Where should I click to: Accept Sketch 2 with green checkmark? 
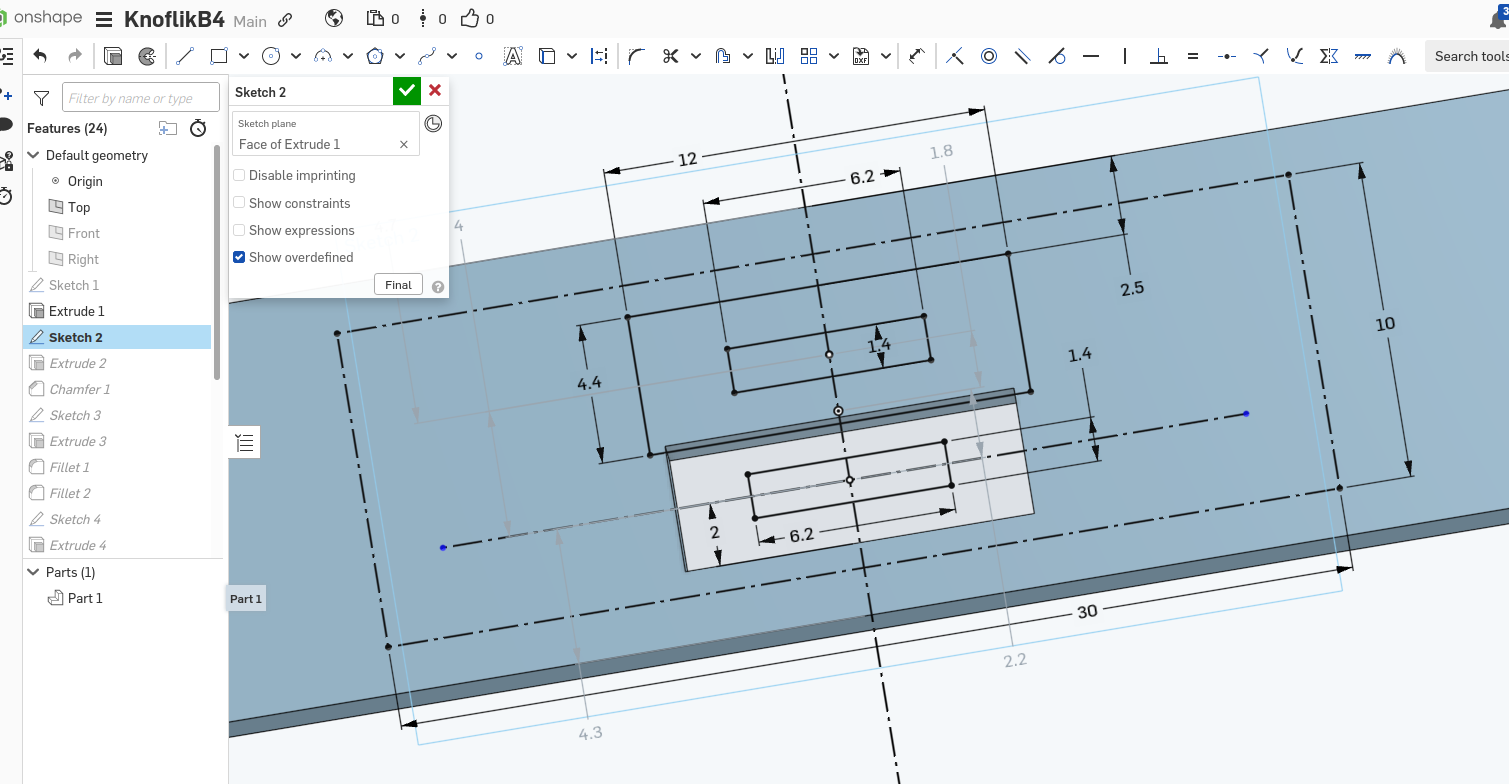(x=406, y=91)
